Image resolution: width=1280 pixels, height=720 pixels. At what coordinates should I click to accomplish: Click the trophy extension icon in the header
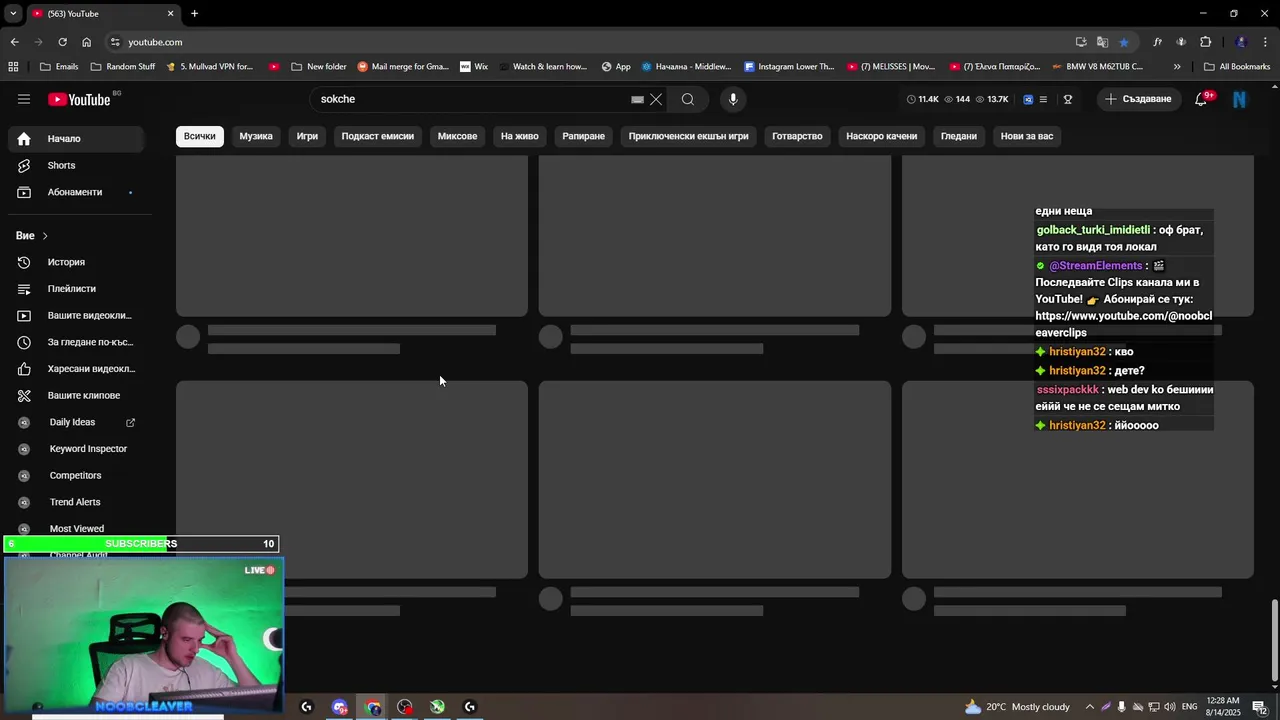point(1068,99)
